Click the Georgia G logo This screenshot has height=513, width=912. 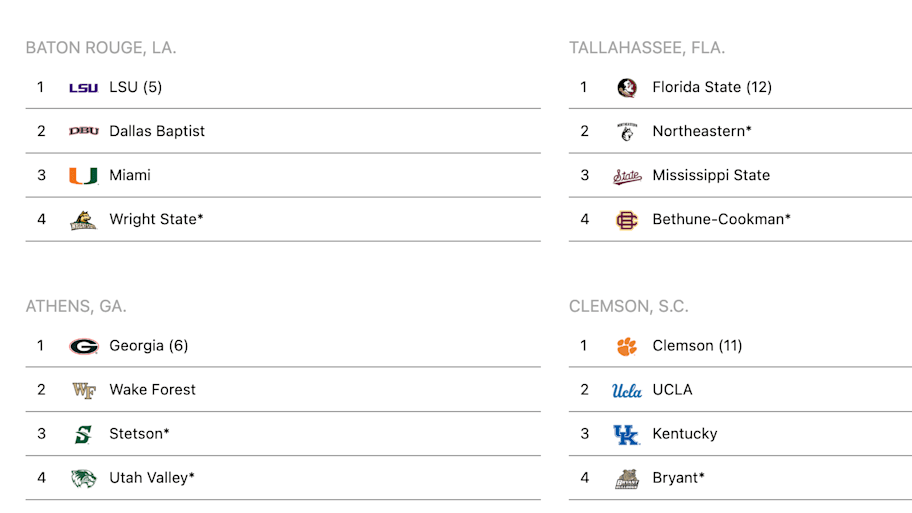[83, 347]
